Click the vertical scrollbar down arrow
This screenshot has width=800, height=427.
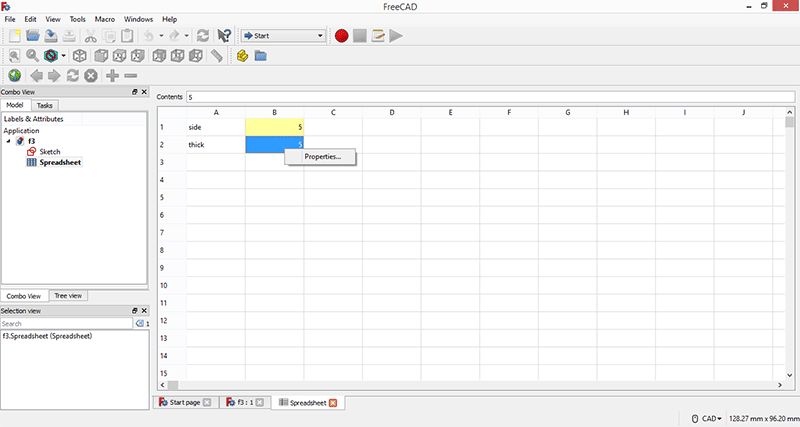[x=790, y=375]
